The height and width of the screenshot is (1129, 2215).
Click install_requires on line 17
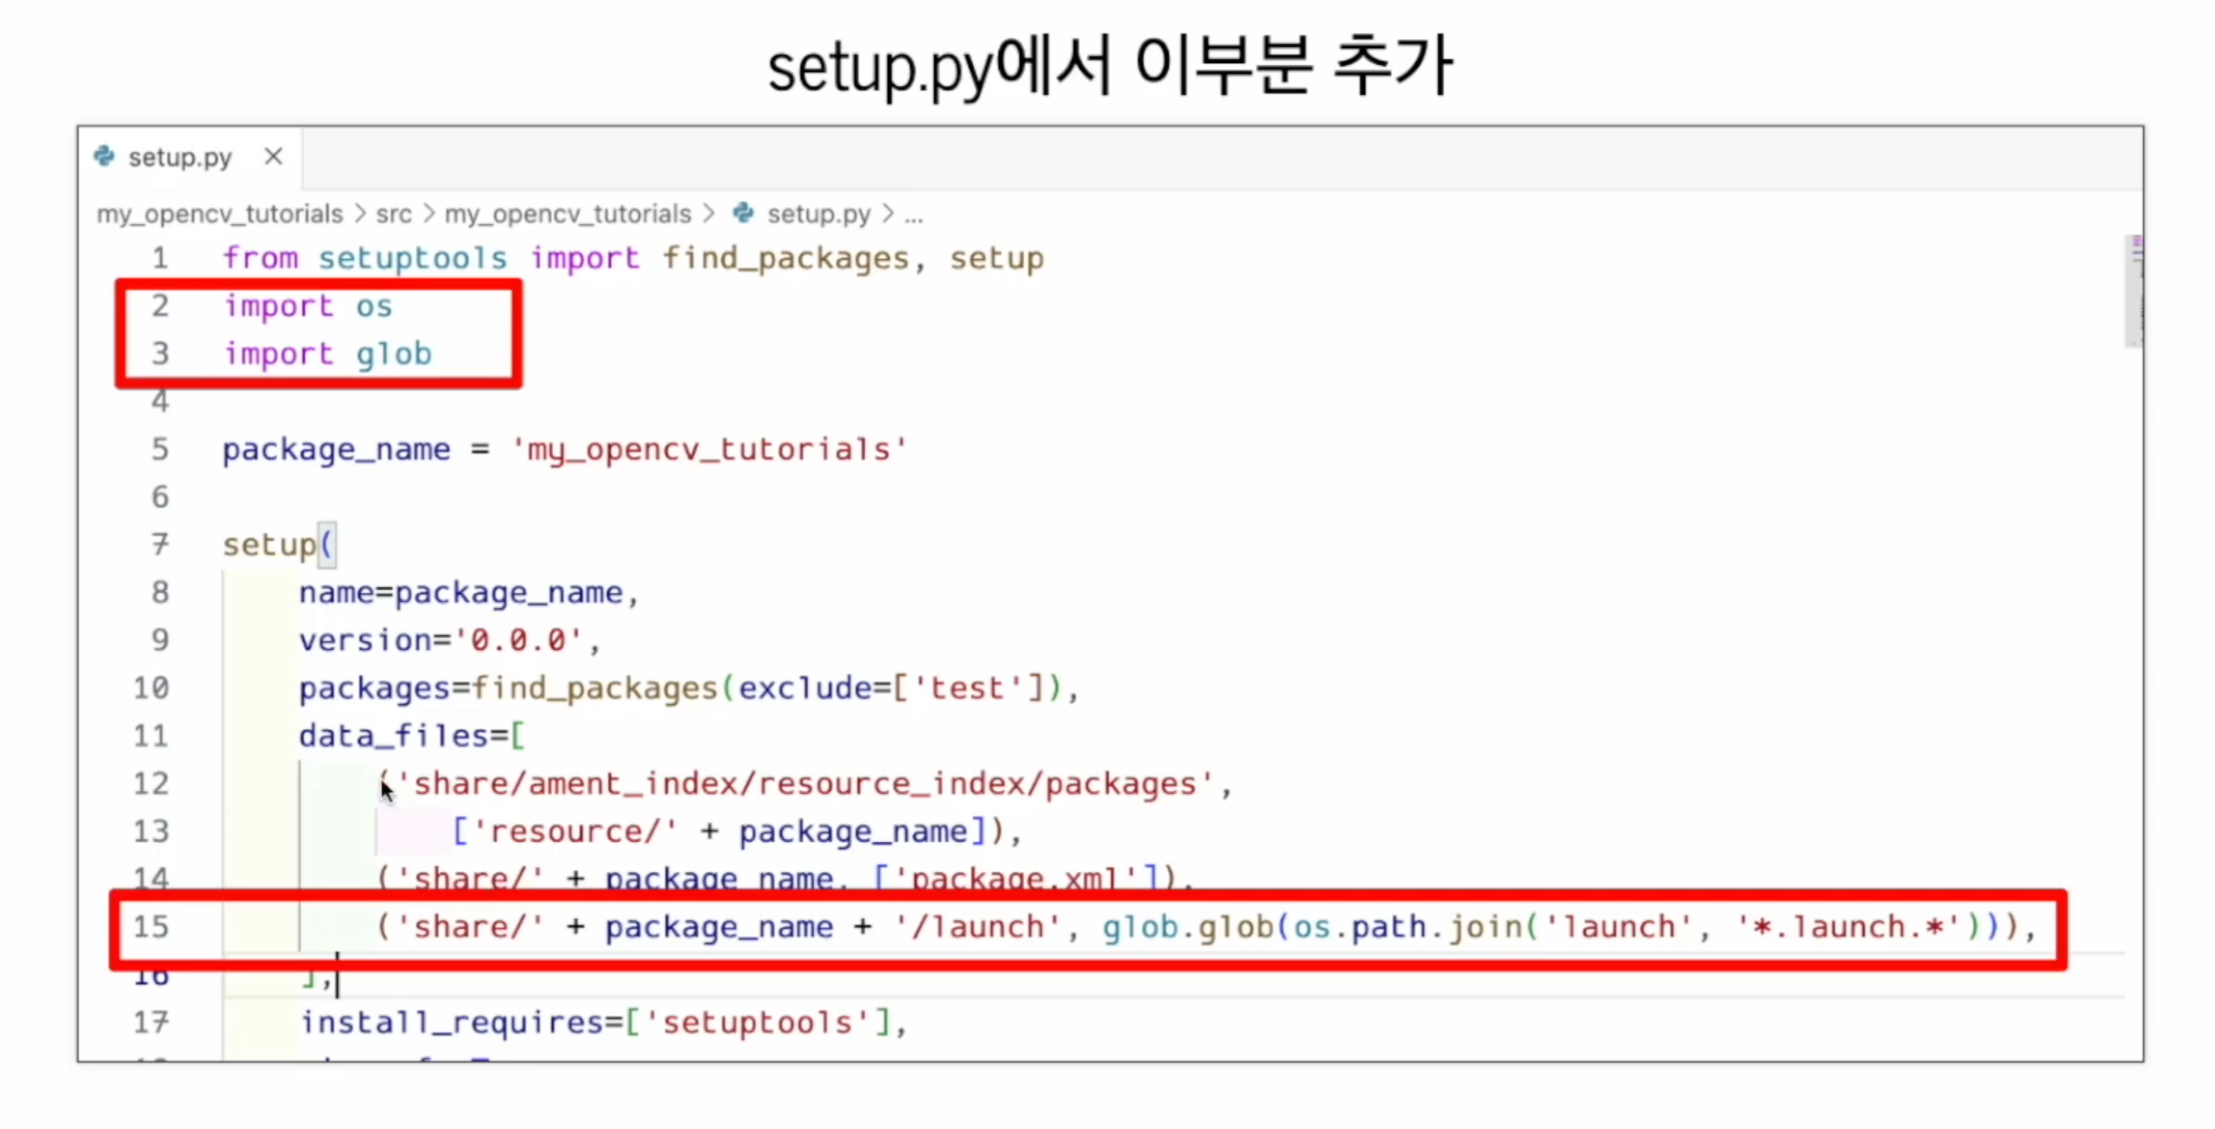point(451,1023)
